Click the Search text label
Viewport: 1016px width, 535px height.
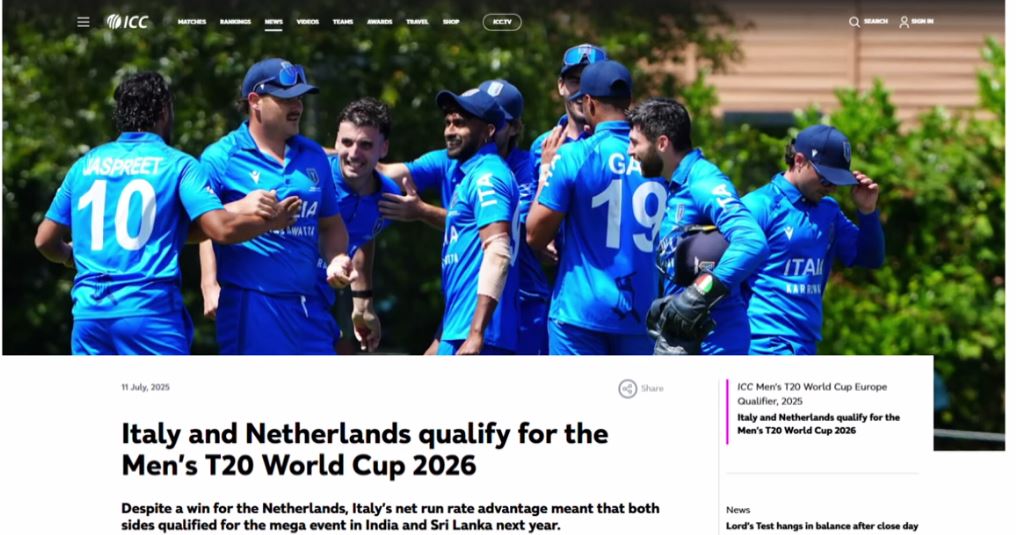click(875, 22)
